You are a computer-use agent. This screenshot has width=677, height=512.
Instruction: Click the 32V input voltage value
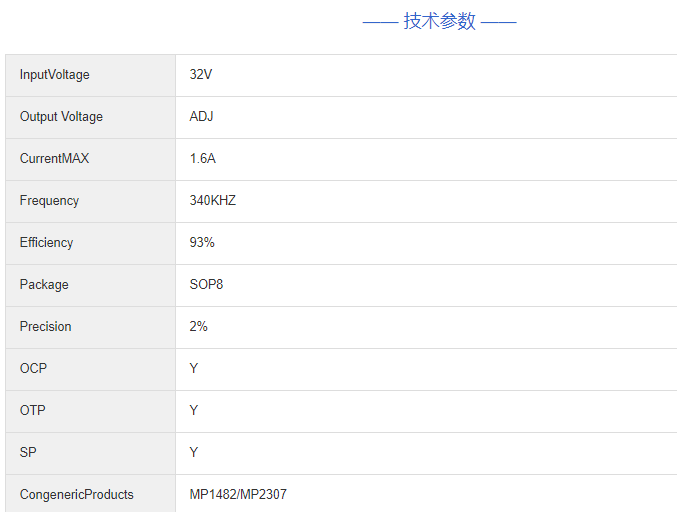click(201, 75)
